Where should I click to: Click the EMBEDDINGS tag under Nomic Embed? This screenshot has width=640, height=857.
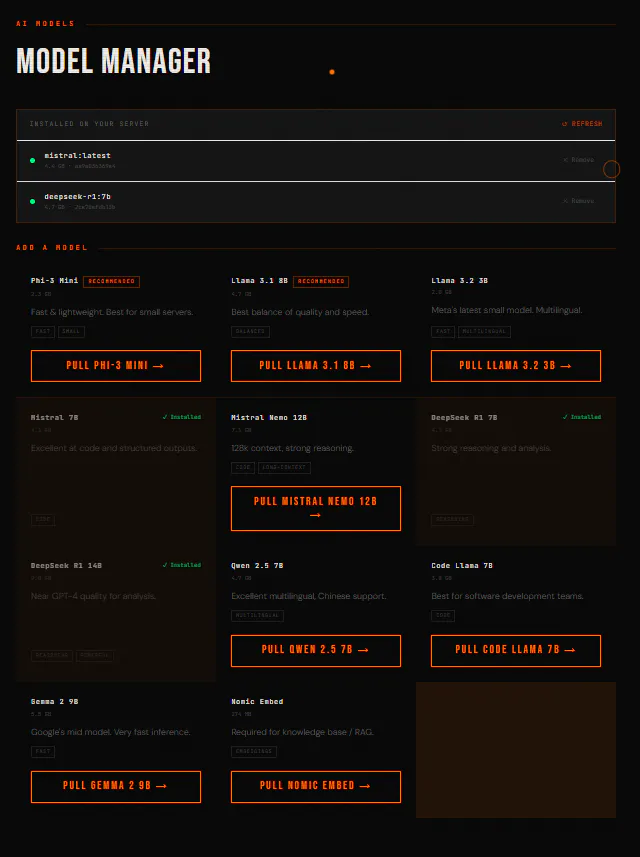click(x=254, y=752)
